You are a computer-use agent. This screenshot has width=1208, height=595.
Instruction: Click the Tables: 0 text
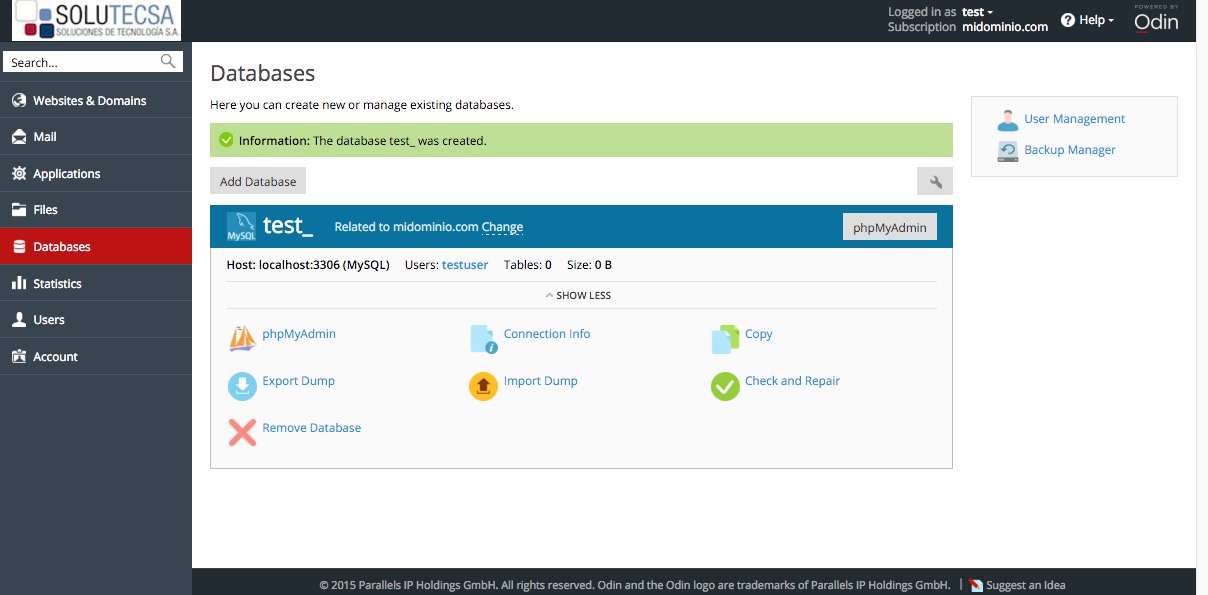tap(528, 265)
